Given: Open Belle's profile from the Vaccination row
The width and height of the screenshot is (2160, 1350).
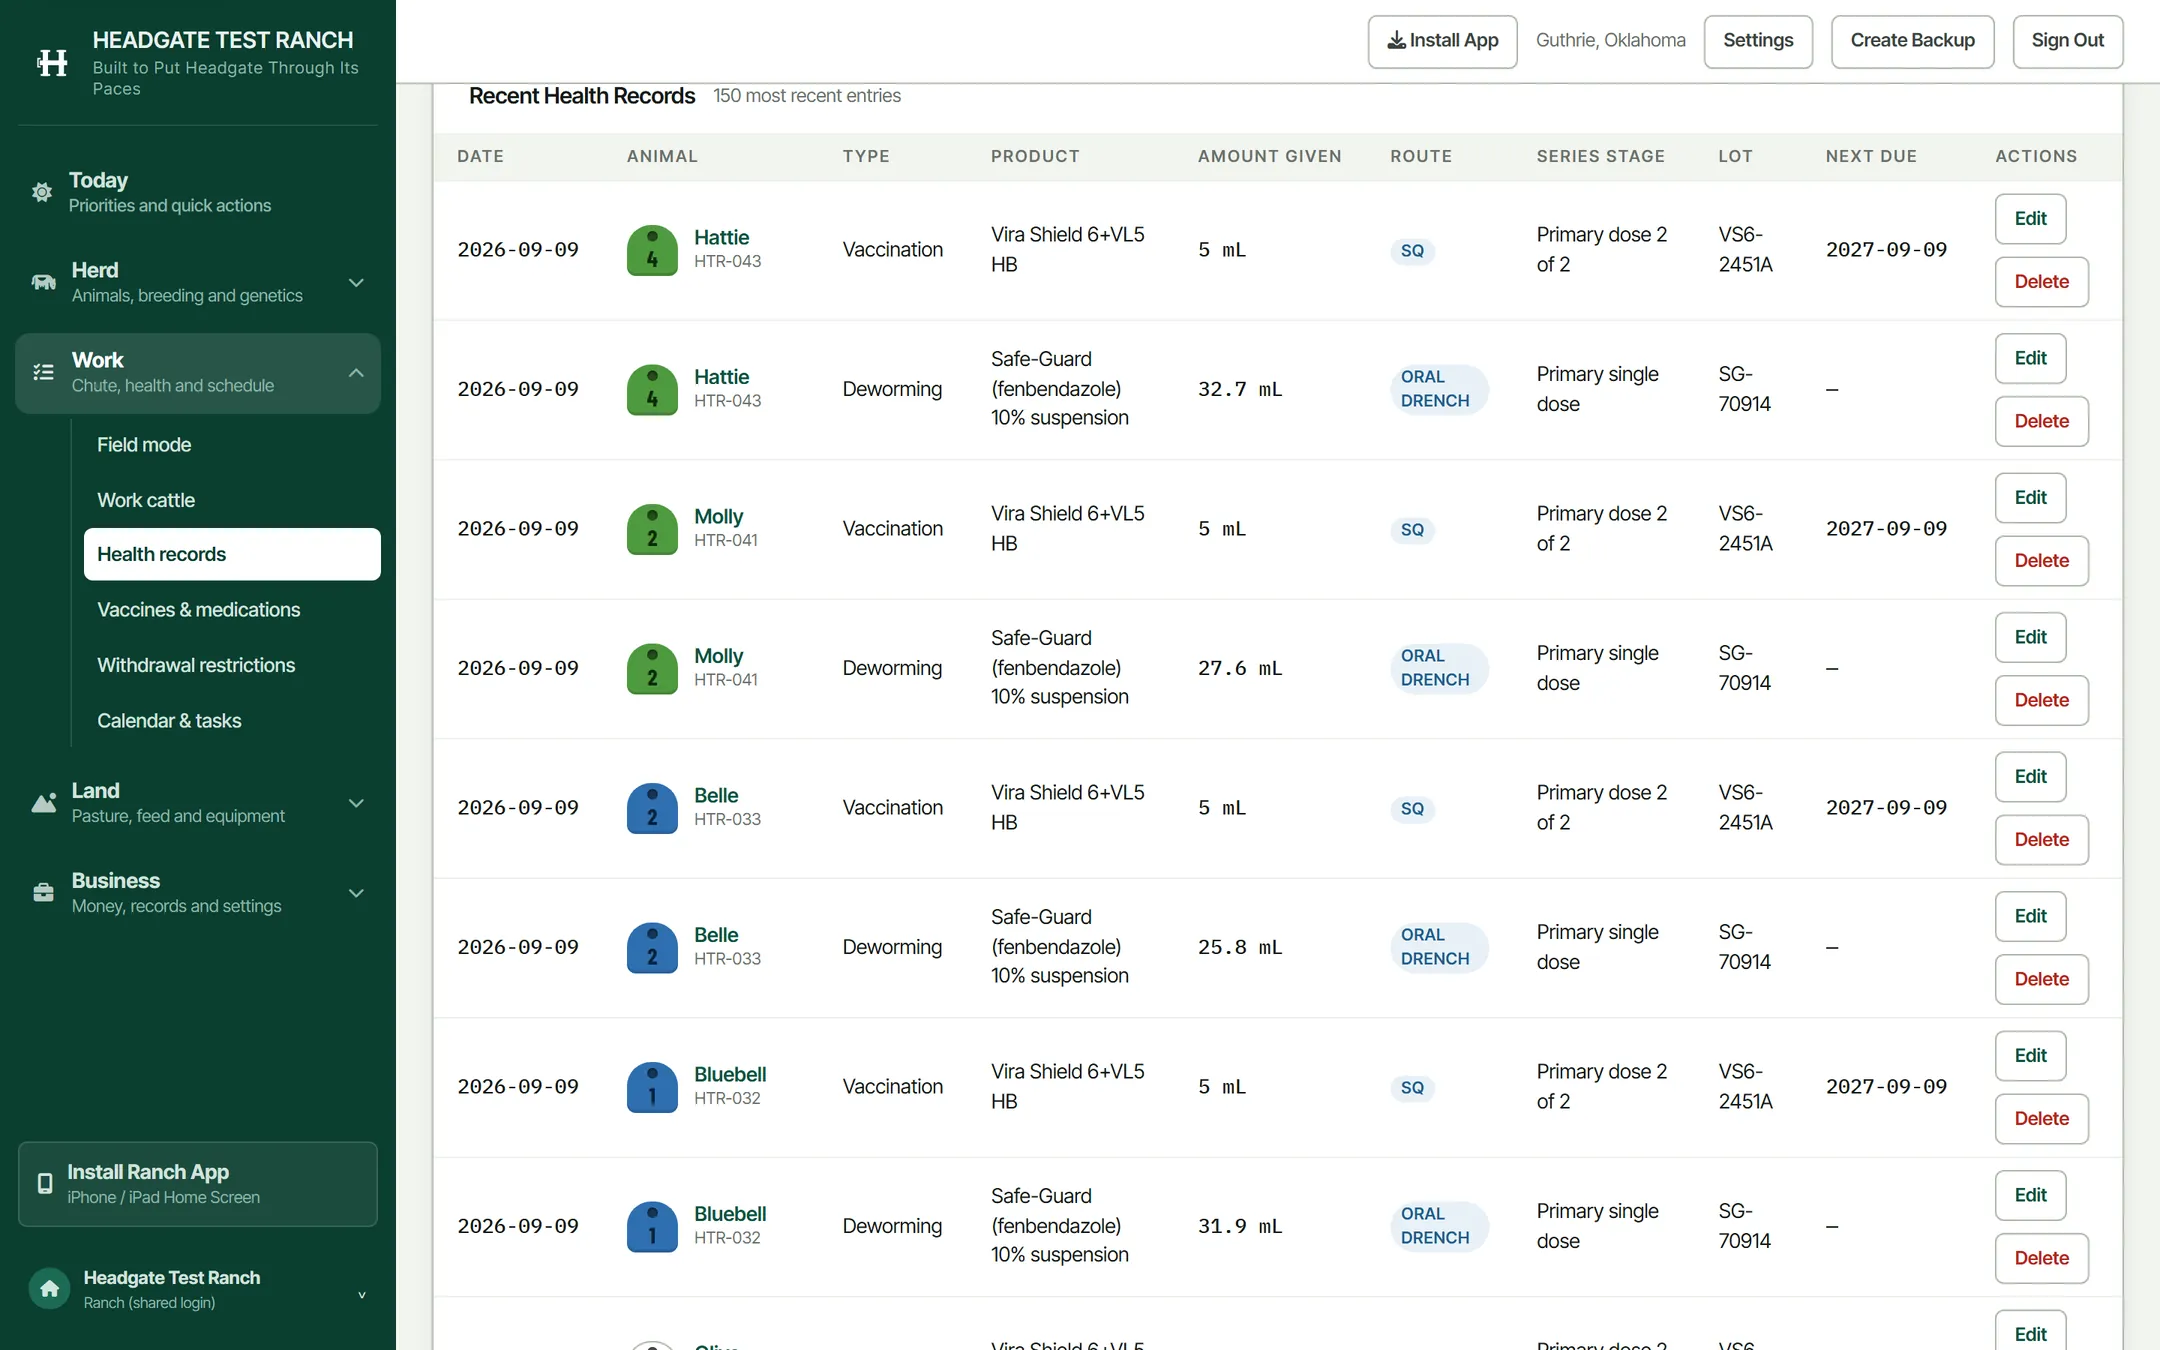Looking at the screenshot, I should pos(716,796).
